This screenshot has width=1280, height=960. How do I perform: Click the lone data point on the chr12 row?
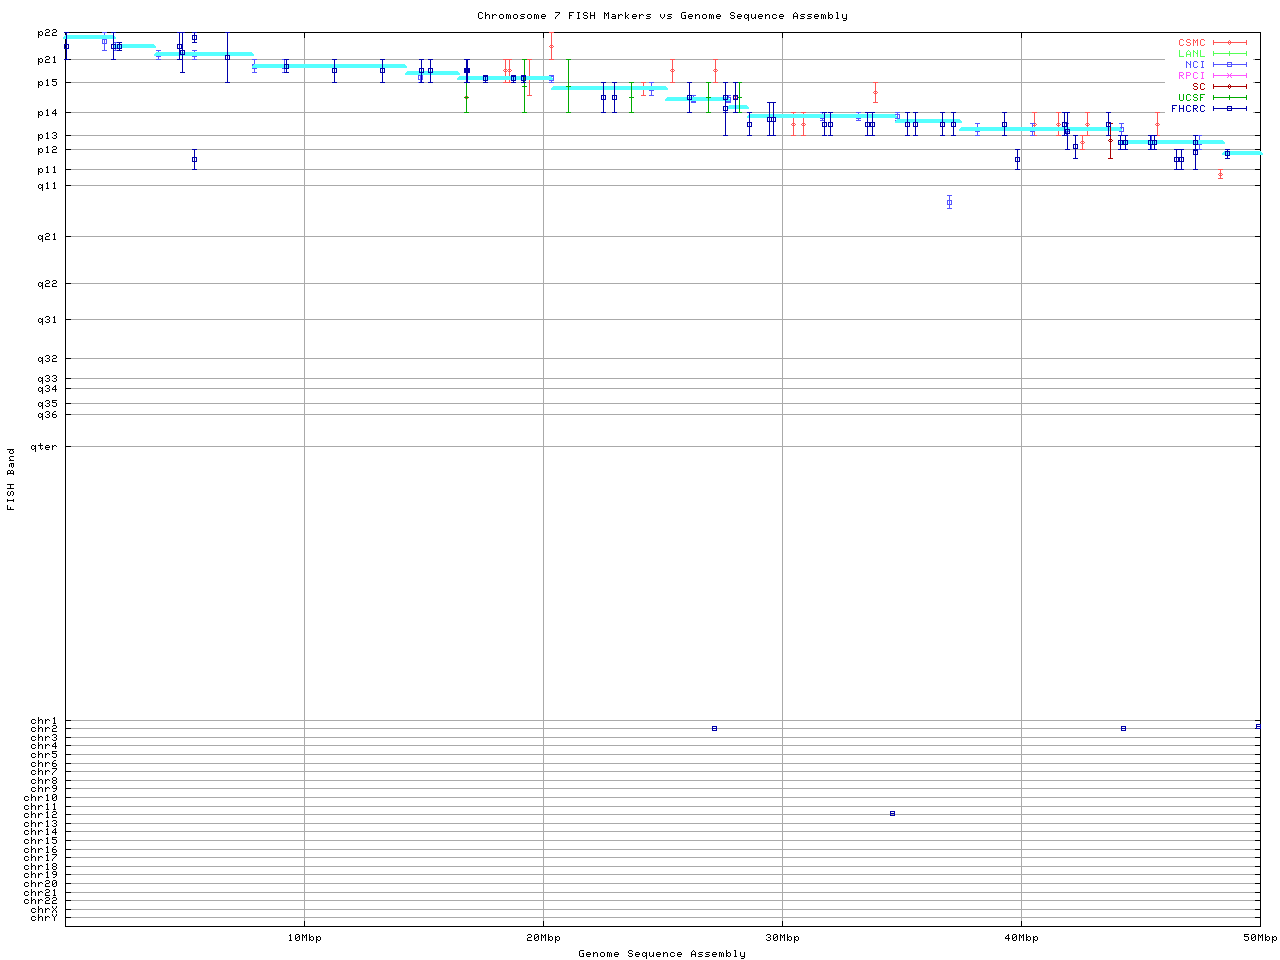tap(892, 813)
